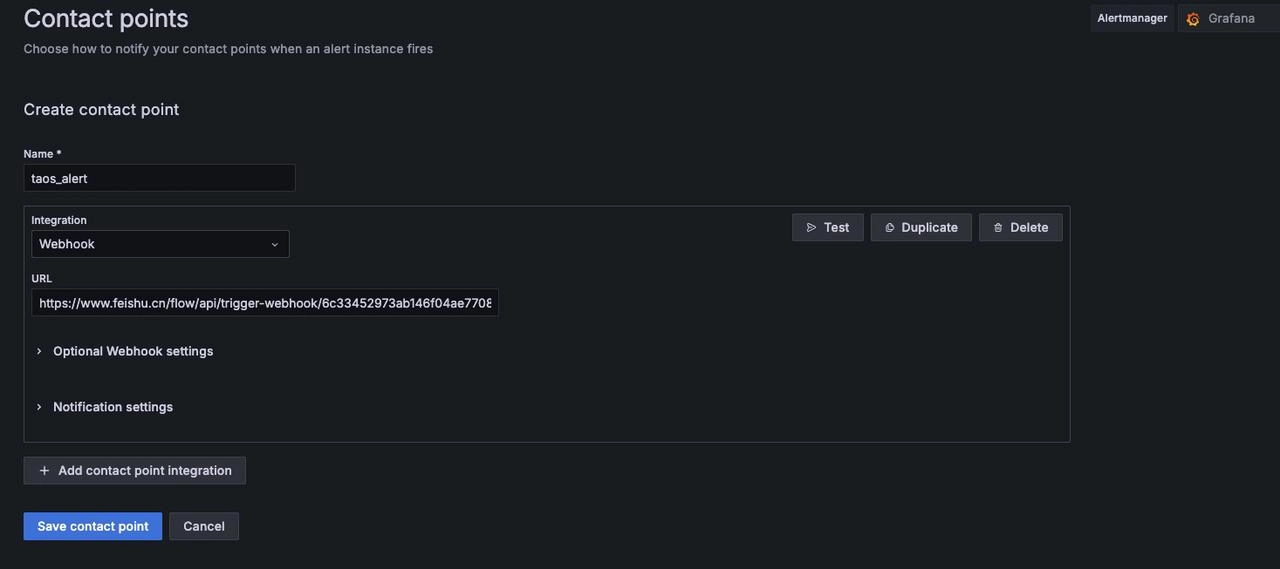Duplicate the Webhook integration
1280x569 pixels.
[x=921, y=228]
